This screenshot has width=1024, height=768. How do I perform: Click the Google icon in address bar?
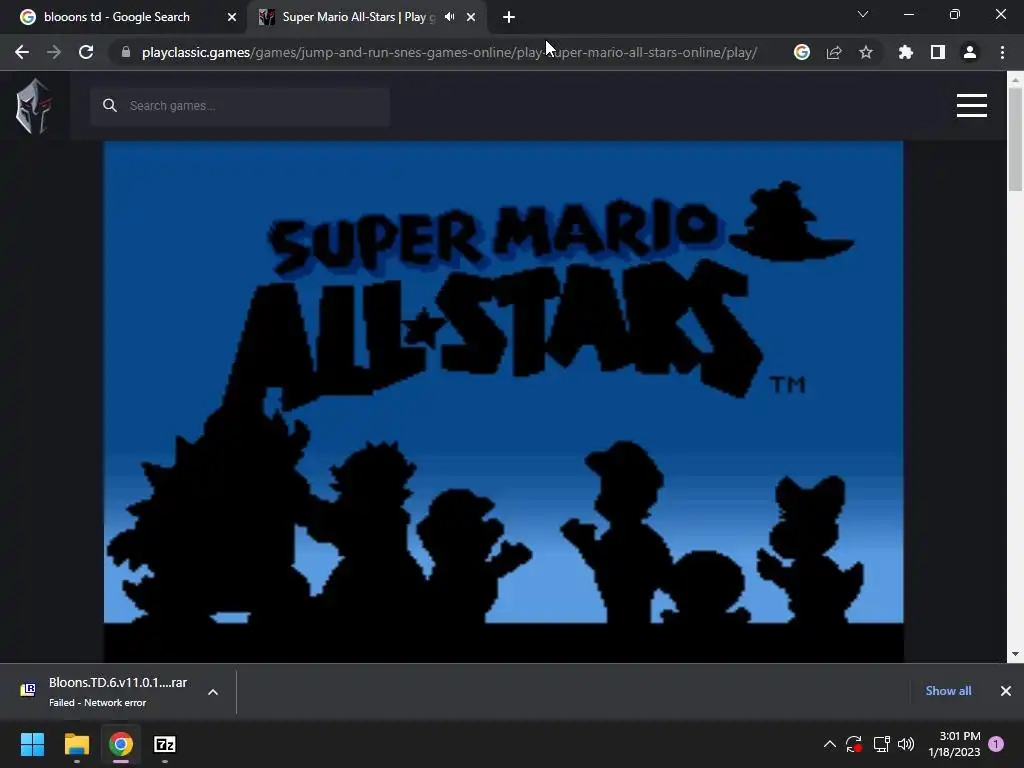pyautogui.click(x=802, y=52)
